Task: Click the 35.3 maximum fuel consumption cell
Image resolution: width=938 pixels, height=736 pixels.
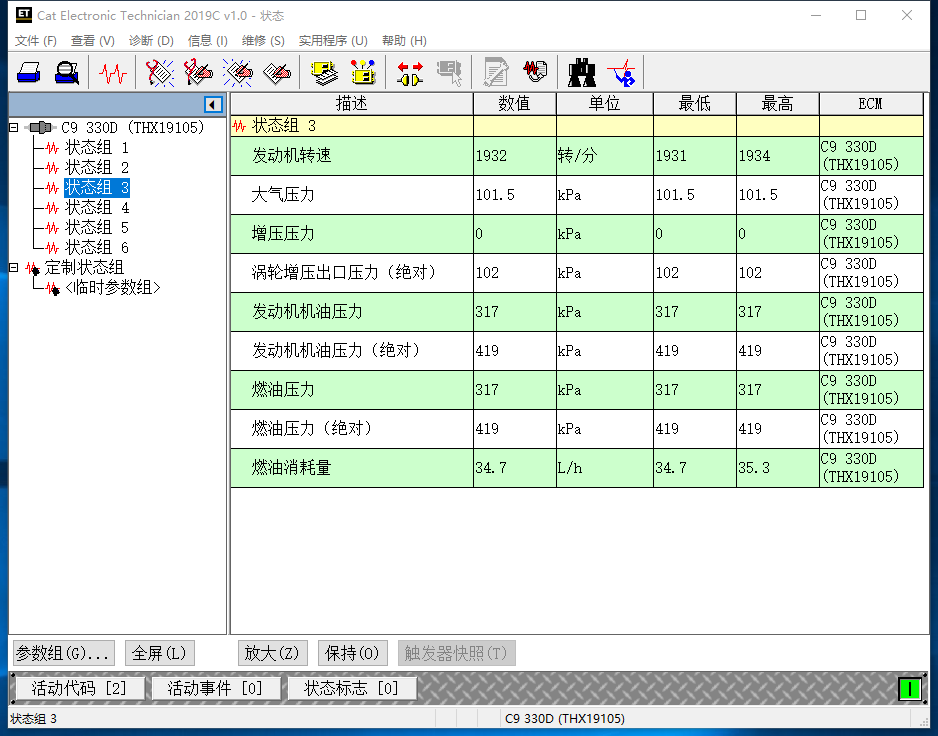Action: pos(778,468)
